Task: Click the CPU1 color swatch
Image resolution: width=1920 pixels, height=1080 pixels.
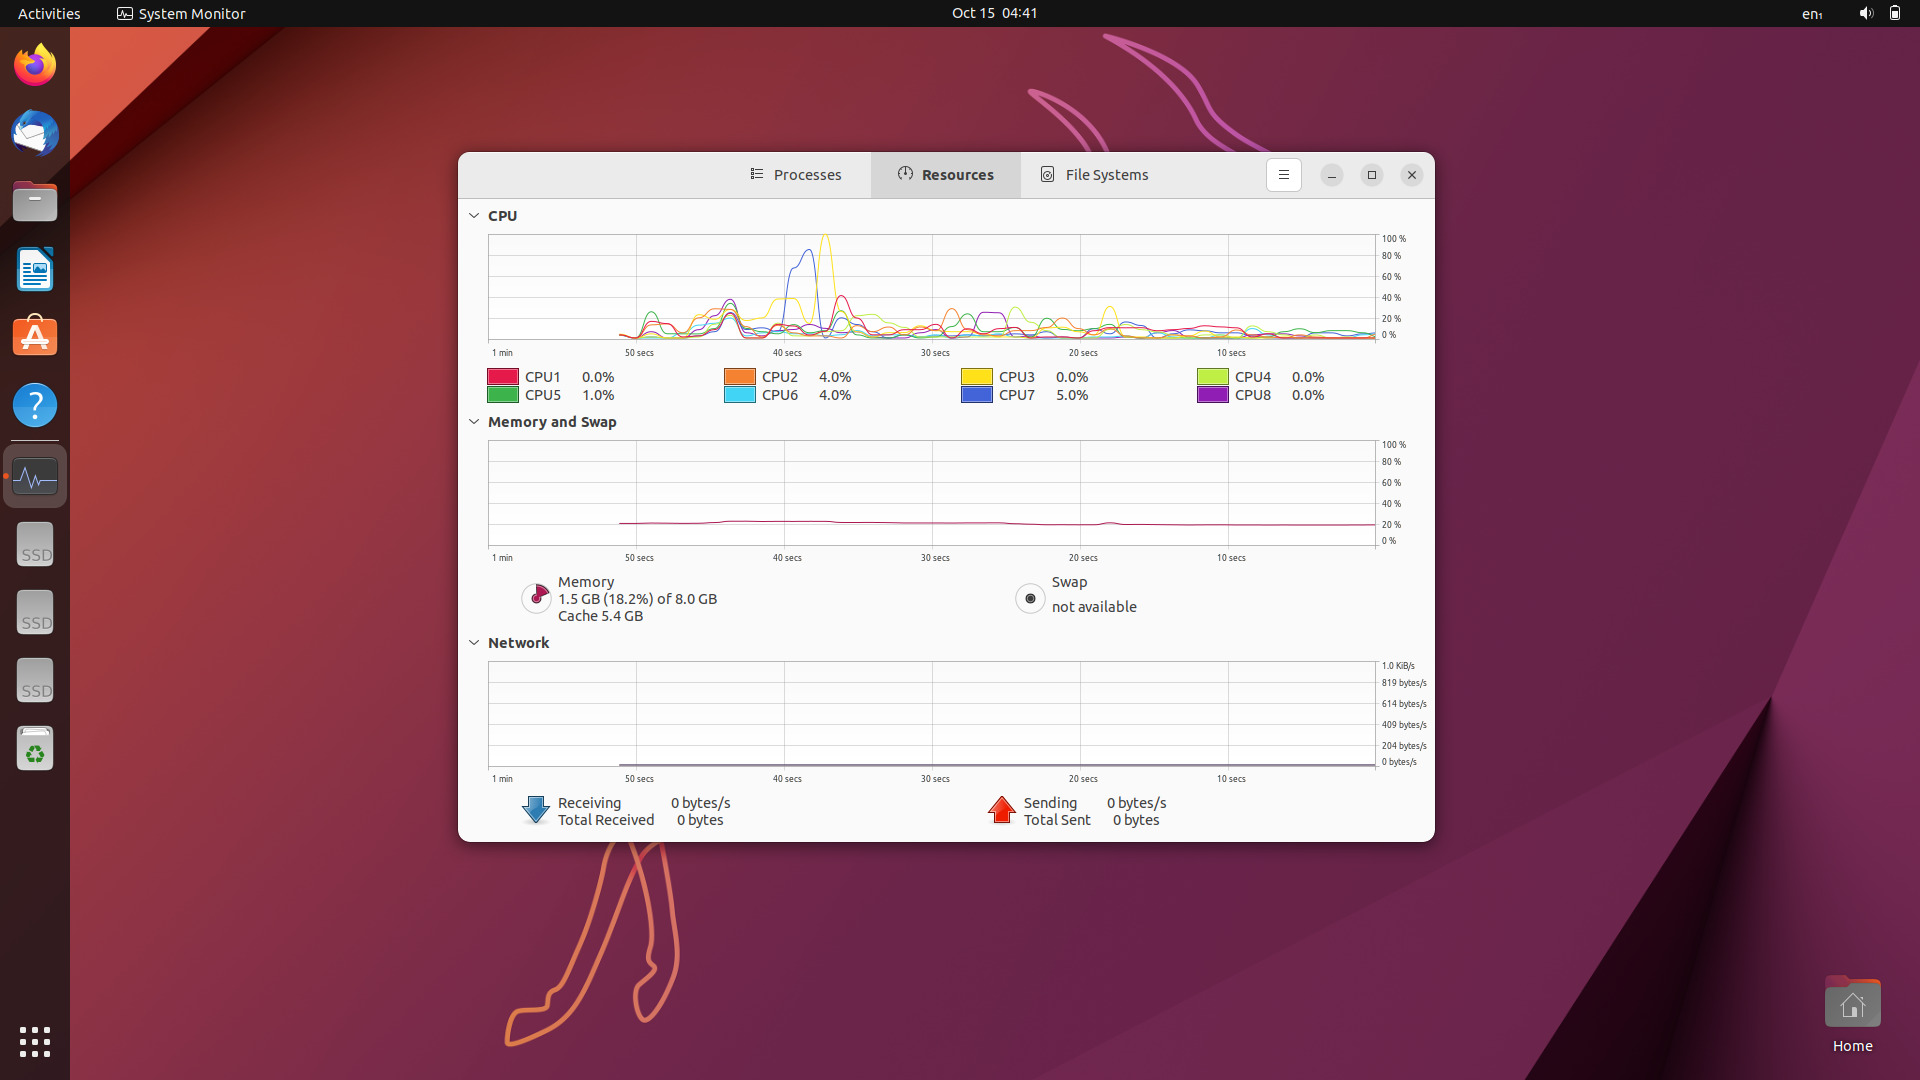Action: click(x=502, y=377)
